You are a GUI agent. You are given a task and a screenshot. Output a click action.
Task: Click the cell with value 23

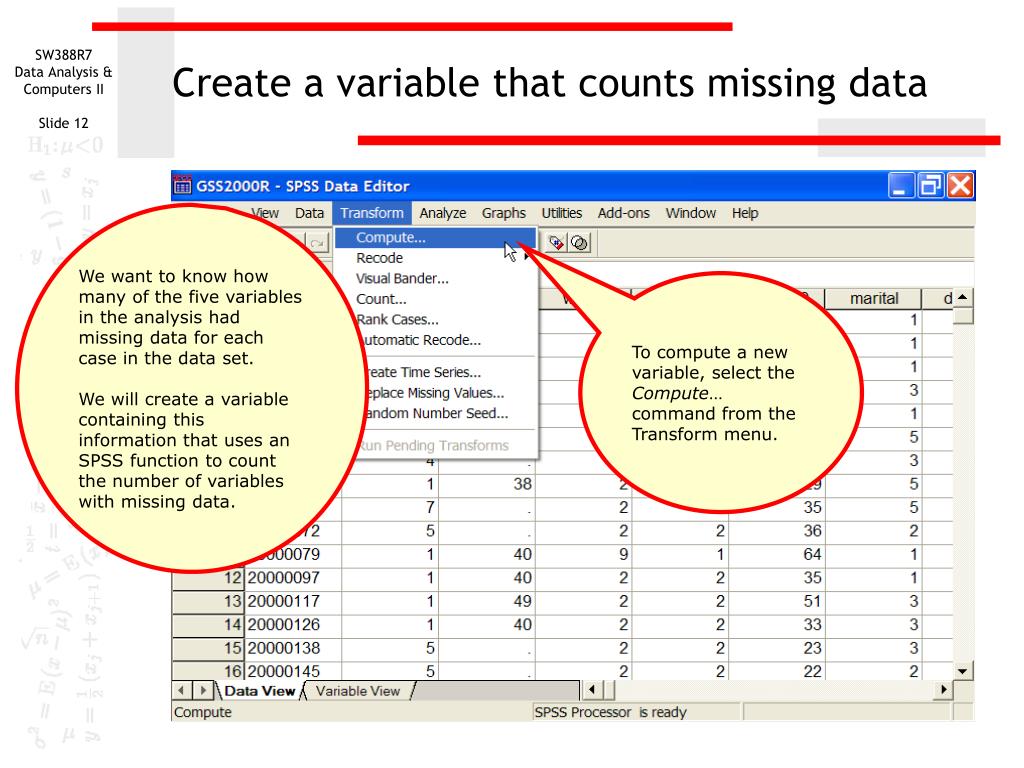[x=776, y=648]
